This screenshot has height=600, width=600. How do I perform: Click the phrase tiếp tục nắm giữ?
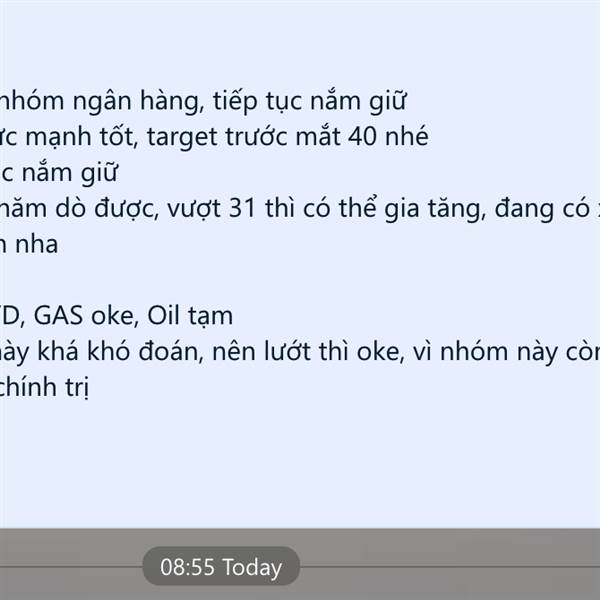(x=309, y=101)
